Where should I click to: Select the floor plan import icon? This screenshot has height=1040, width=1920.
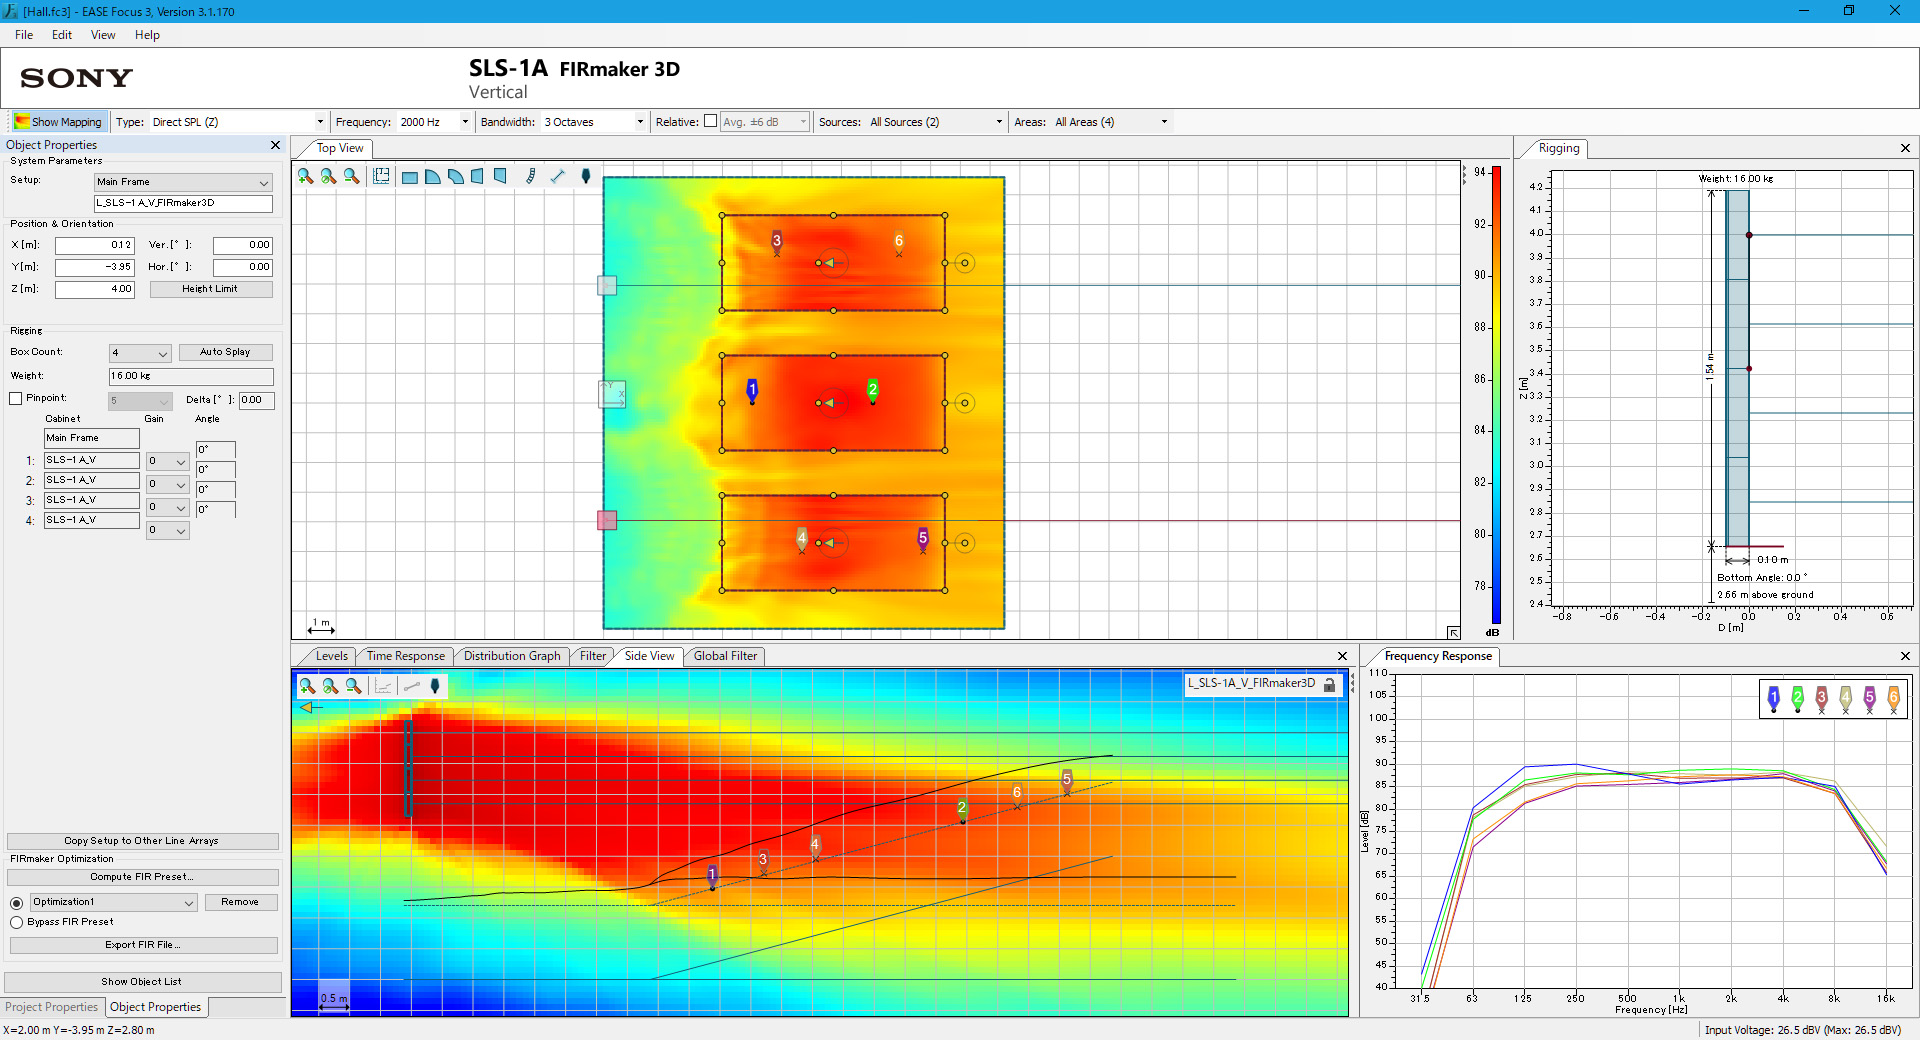click(x=381, y=176)
